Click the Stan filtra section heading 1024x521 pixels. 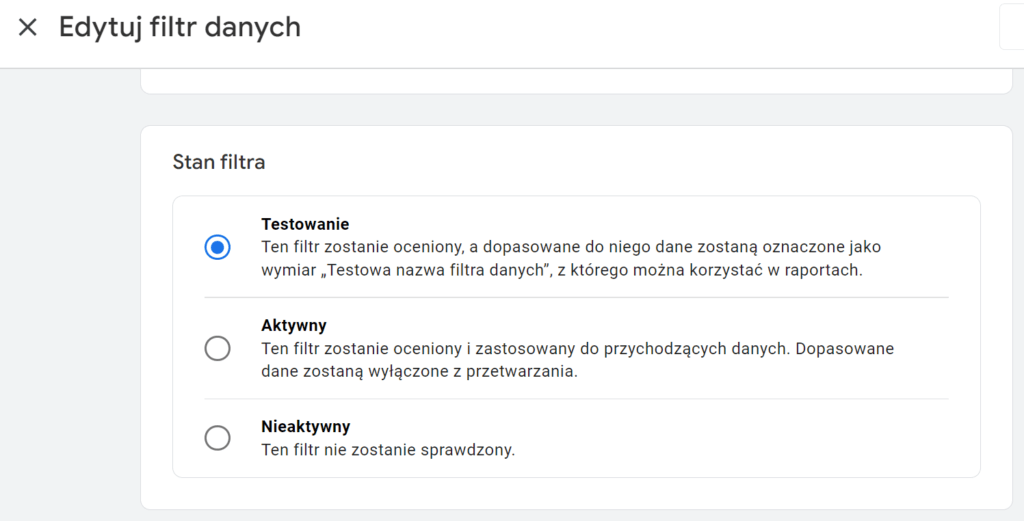point(219,162)
